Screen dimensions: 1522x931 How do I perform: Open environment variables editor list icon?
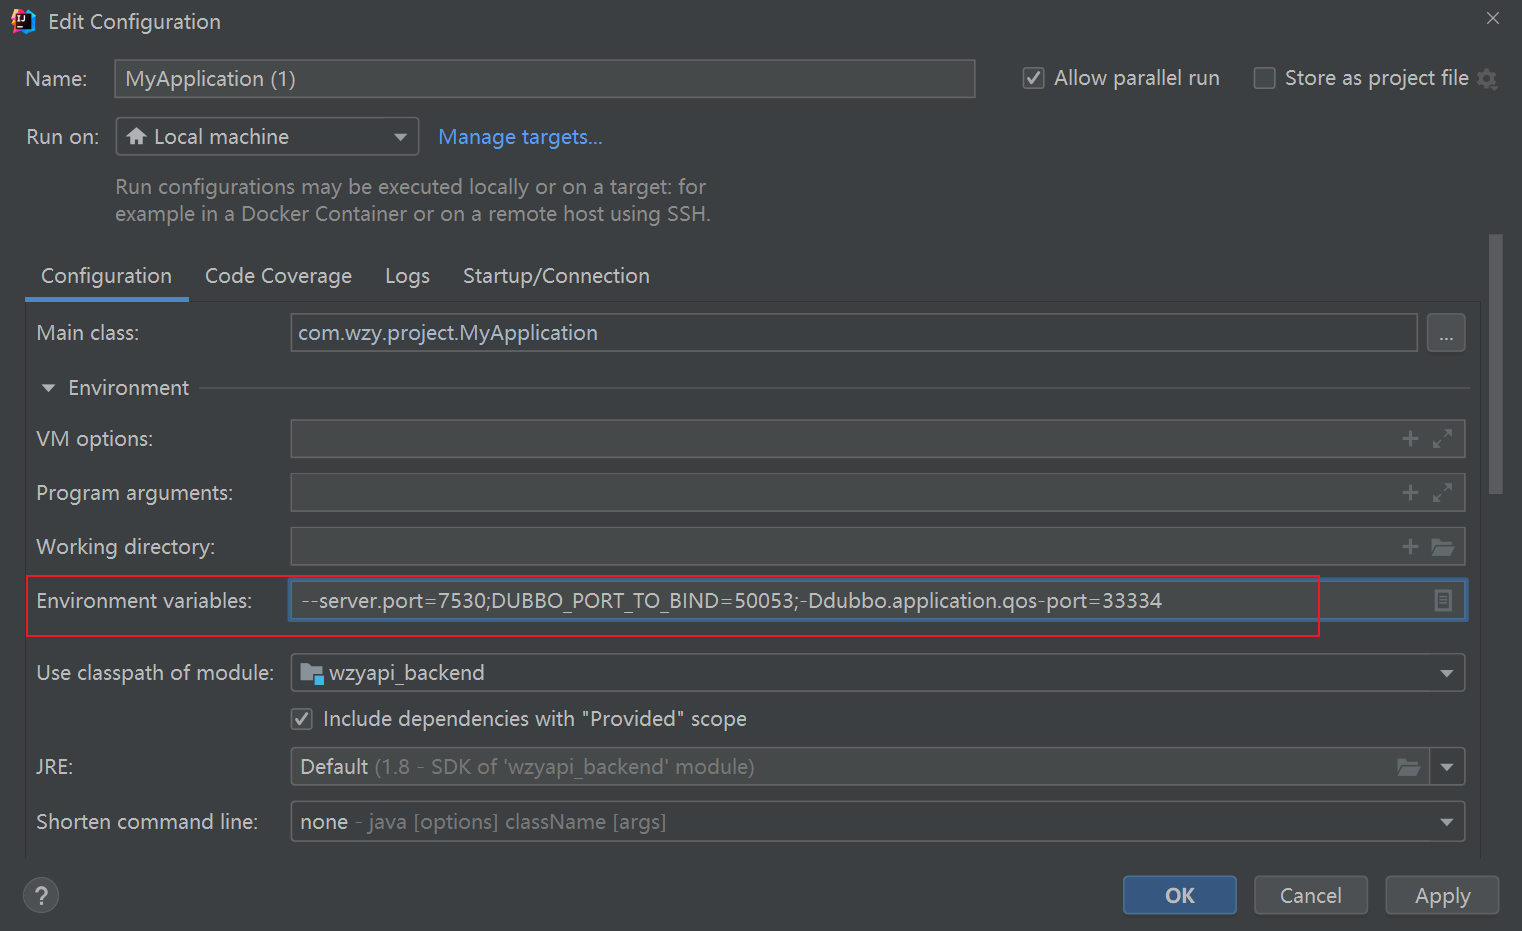pyautogui.click(x=1442, y=601)
